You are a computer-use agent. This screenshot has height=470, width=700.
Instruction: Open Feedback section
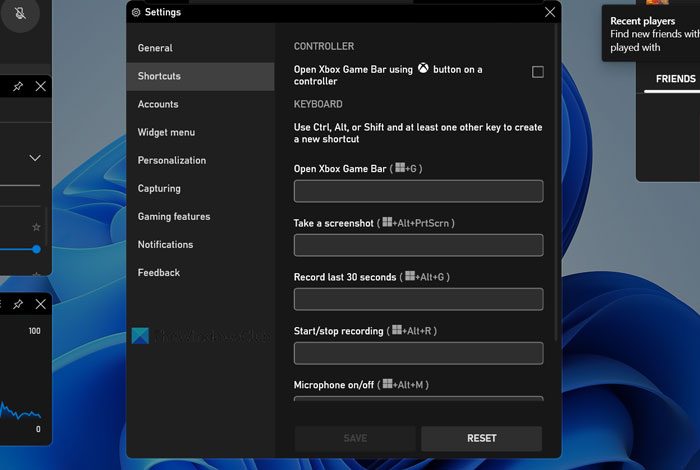click(200, 273)
